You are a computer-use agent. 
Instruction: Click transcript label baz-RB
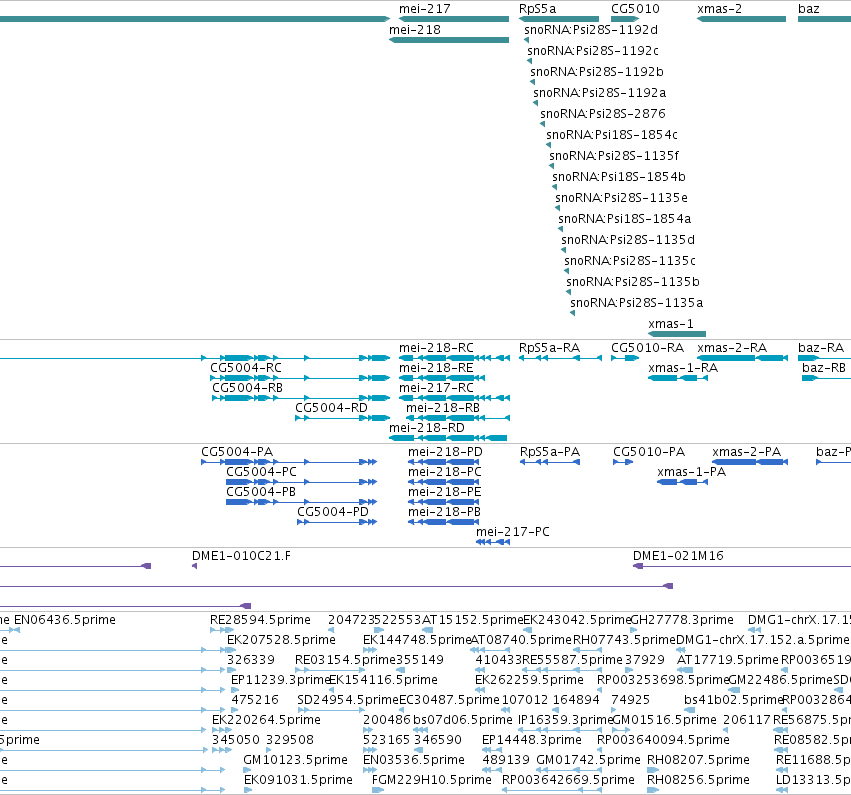(x=824, y=368)
